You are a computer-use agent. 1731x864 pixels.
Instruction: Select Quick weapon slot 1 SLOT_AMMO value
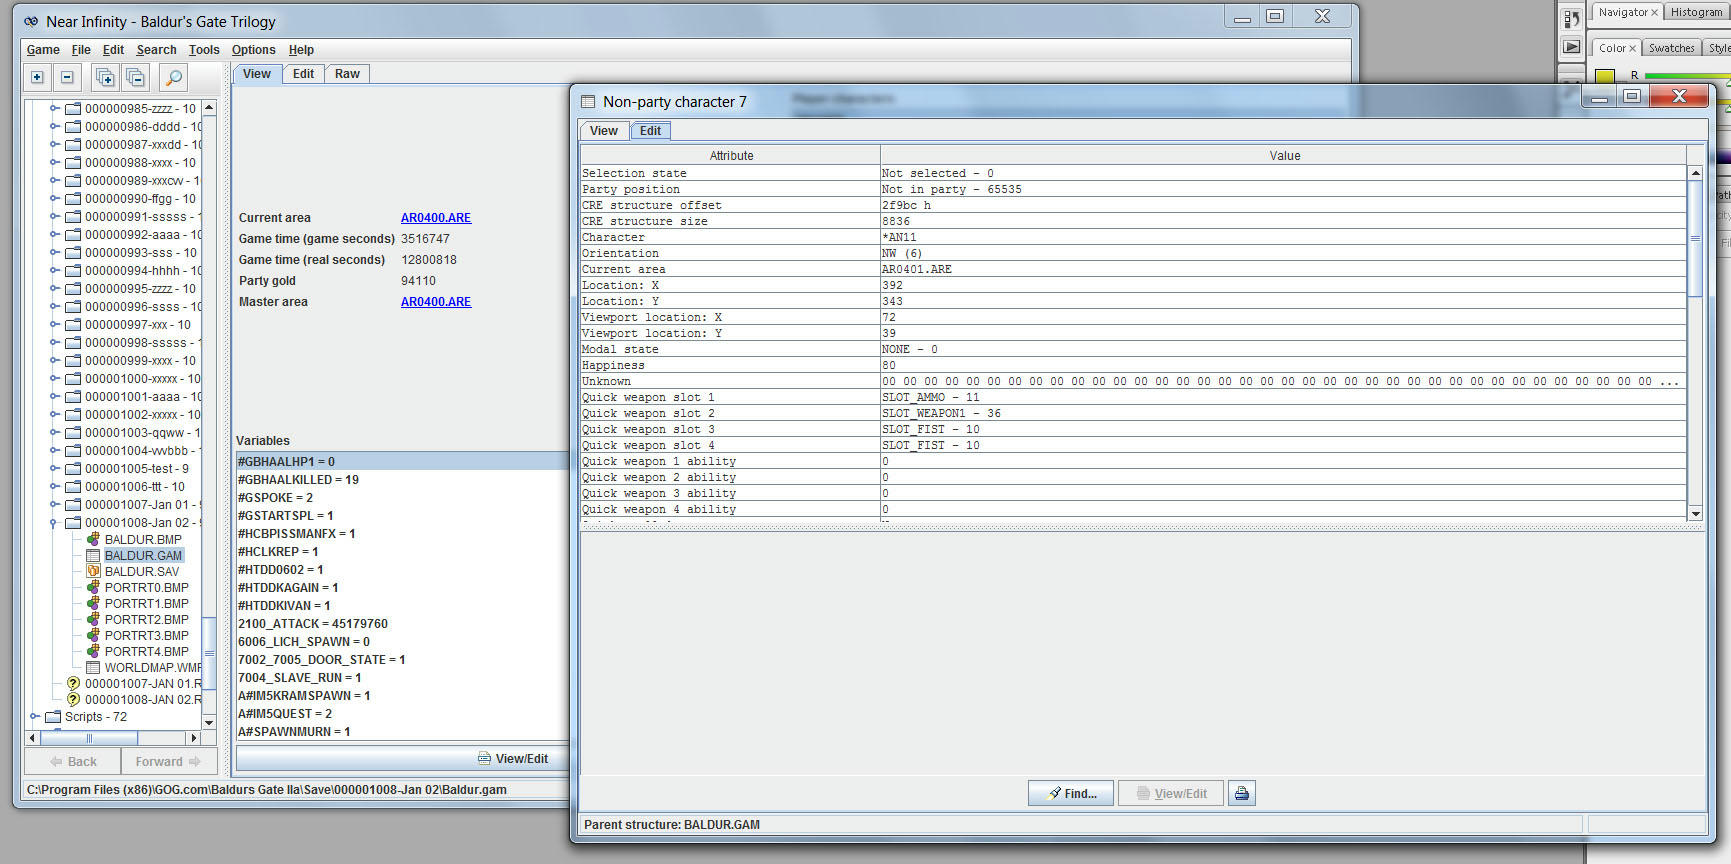(1283, 397)
